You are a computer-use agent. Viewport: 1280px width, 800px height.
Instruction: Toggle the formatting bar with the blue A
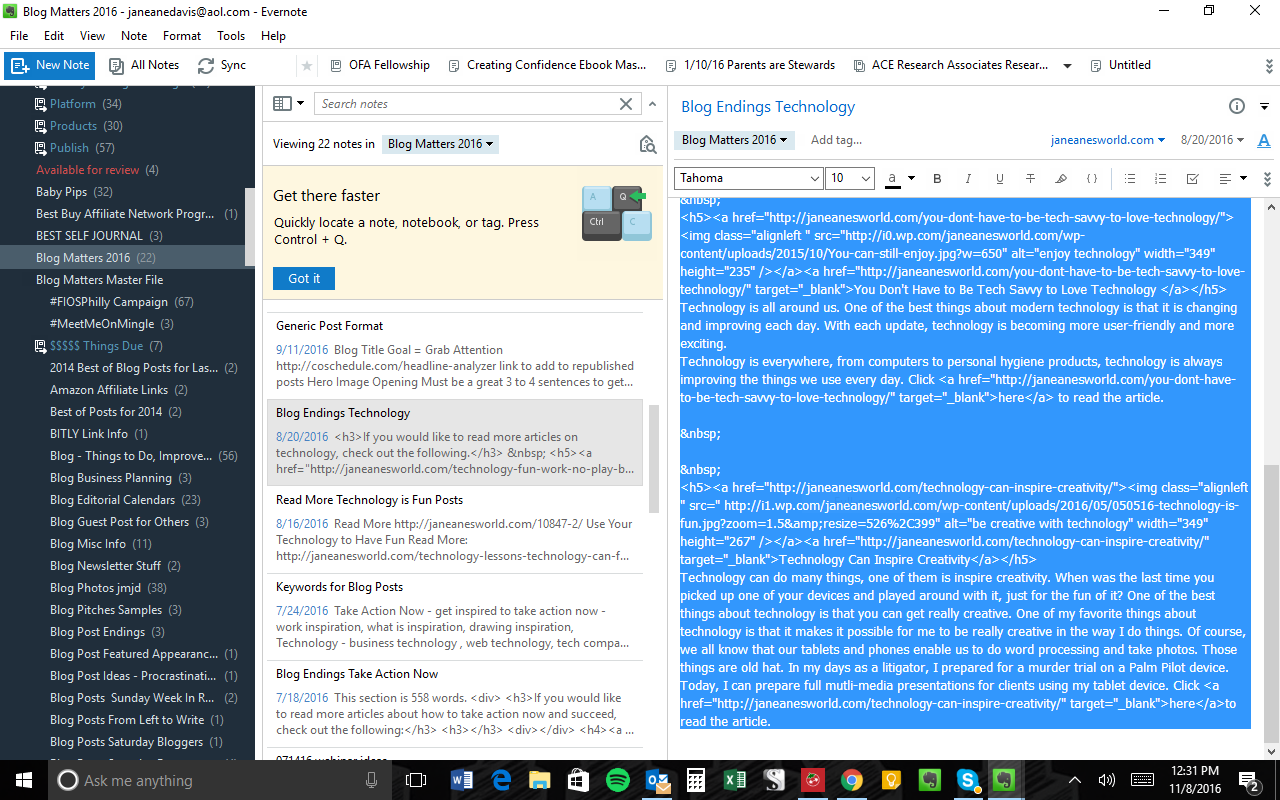tap(1264, 141)
